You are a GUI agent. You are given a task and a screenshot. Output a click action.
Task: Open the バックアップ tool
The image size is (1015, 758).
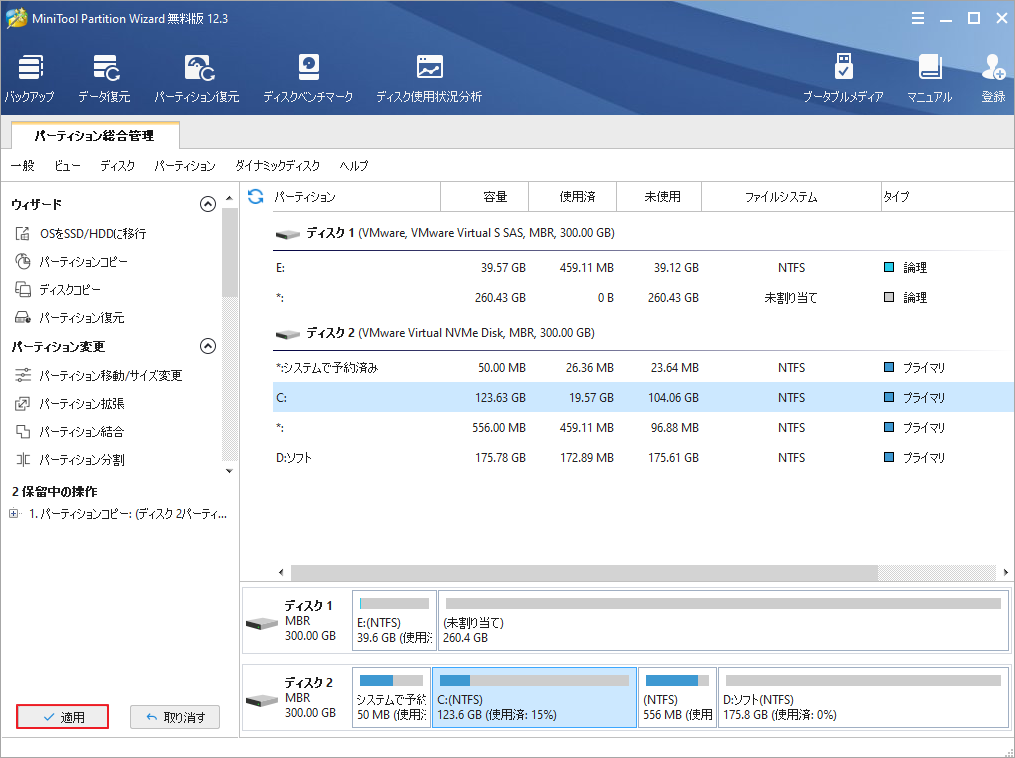(29, 78)
